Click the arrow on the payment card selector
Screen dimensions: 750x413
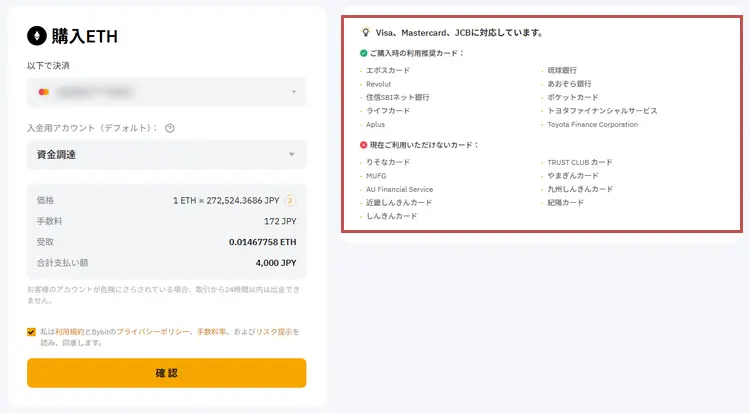pyautogui.click(x=294, y=92)
